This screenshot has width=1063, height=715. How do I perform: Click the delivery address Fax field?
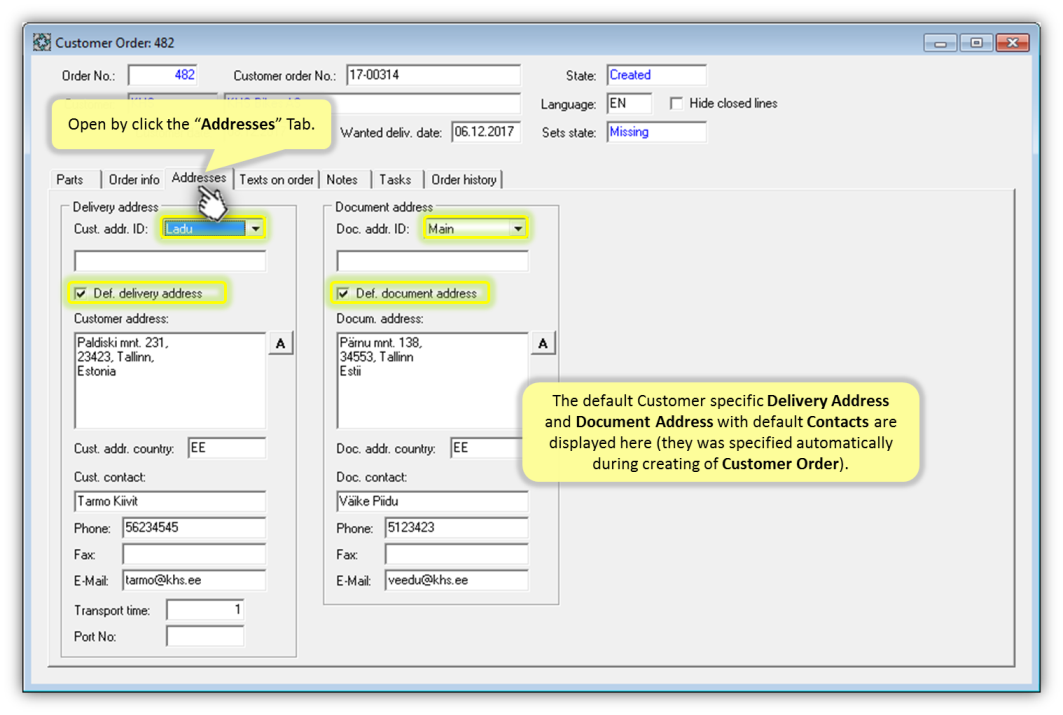click(194, 554)
